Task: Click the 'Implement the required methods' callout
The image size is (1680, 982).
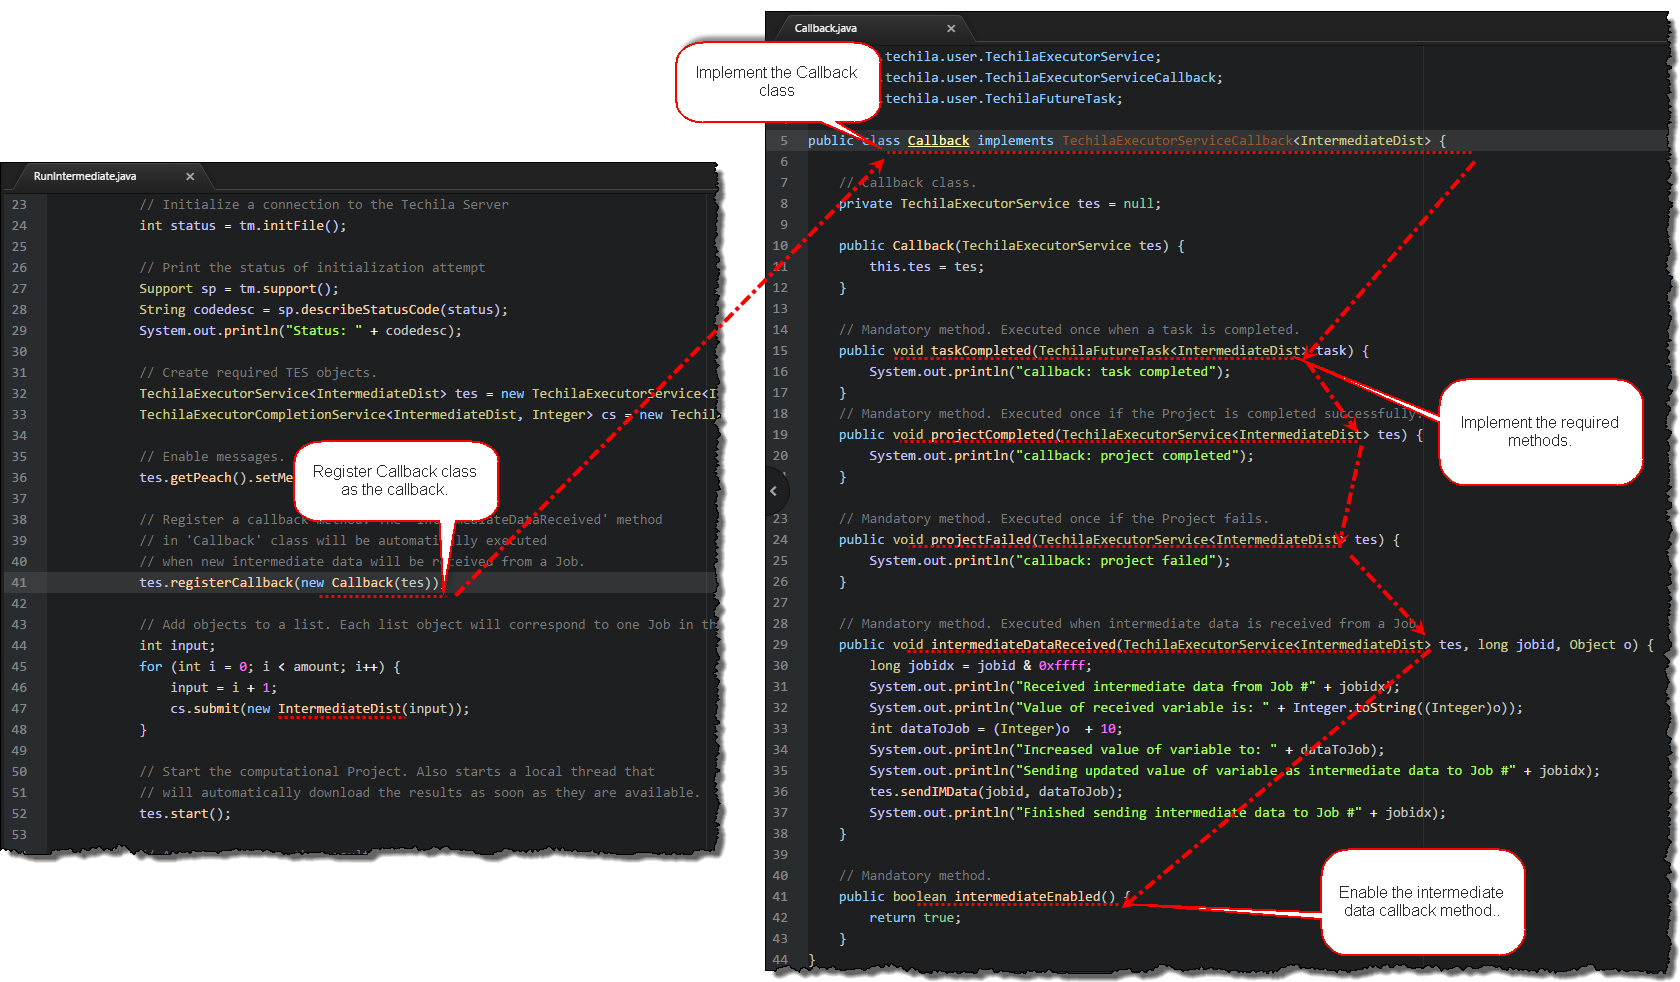Action: click(1538, 432)
